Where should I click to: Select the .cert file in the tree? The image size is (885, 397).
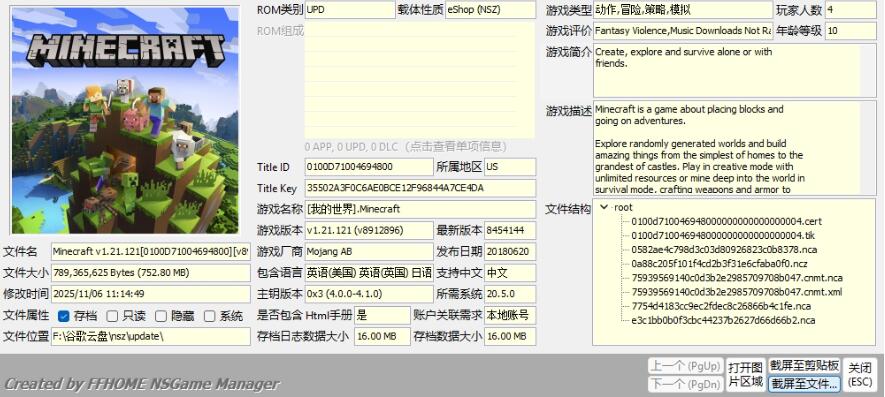726,221
